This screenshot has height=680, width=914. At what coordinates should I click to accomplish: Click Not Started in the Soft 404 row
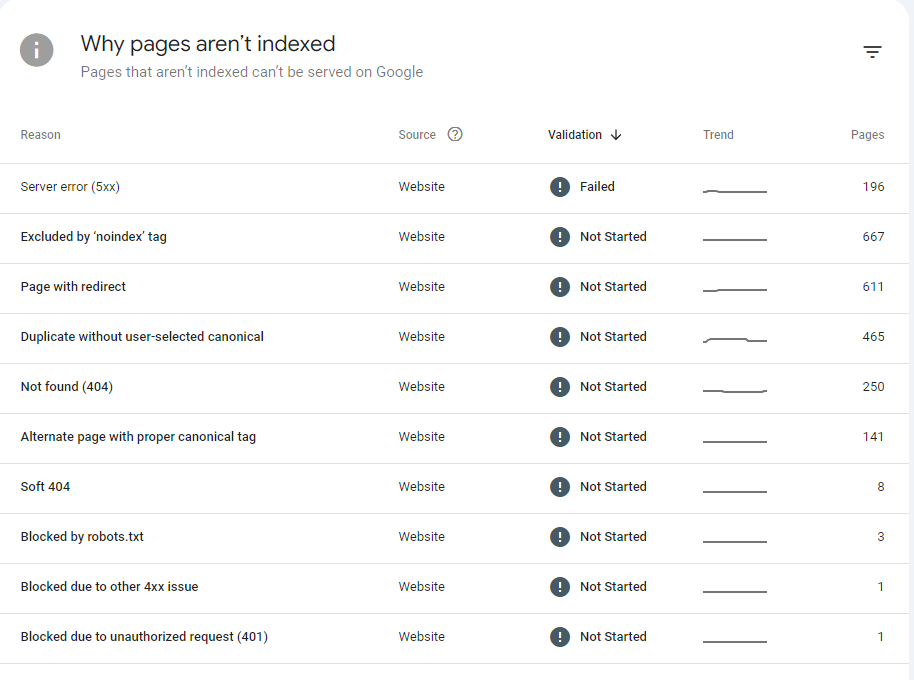[613, 487]
